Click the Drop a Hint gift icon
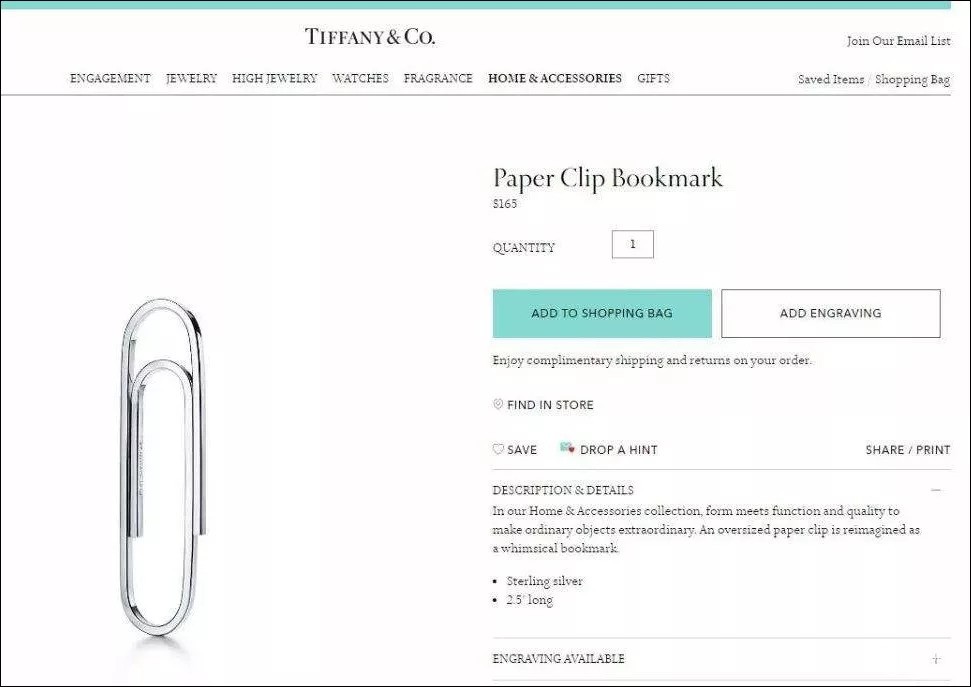This screenshot has width=971, height=687. (x=567, y=447)
